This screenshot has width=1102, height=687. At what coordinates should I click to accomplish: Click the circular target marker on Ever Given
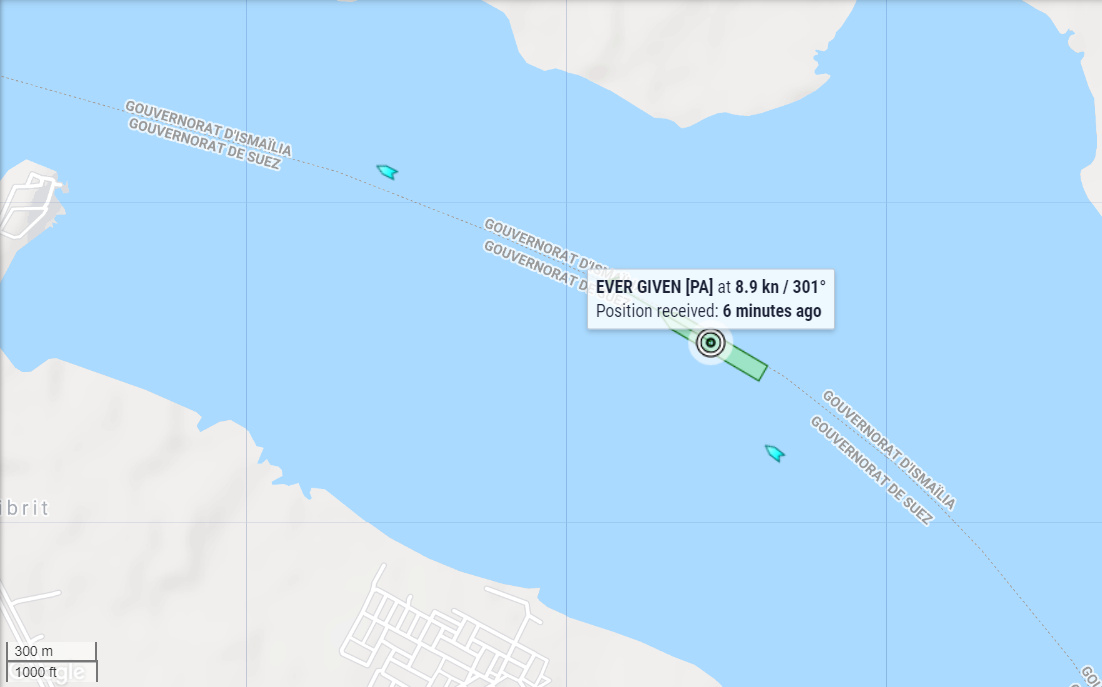point(711,343)
